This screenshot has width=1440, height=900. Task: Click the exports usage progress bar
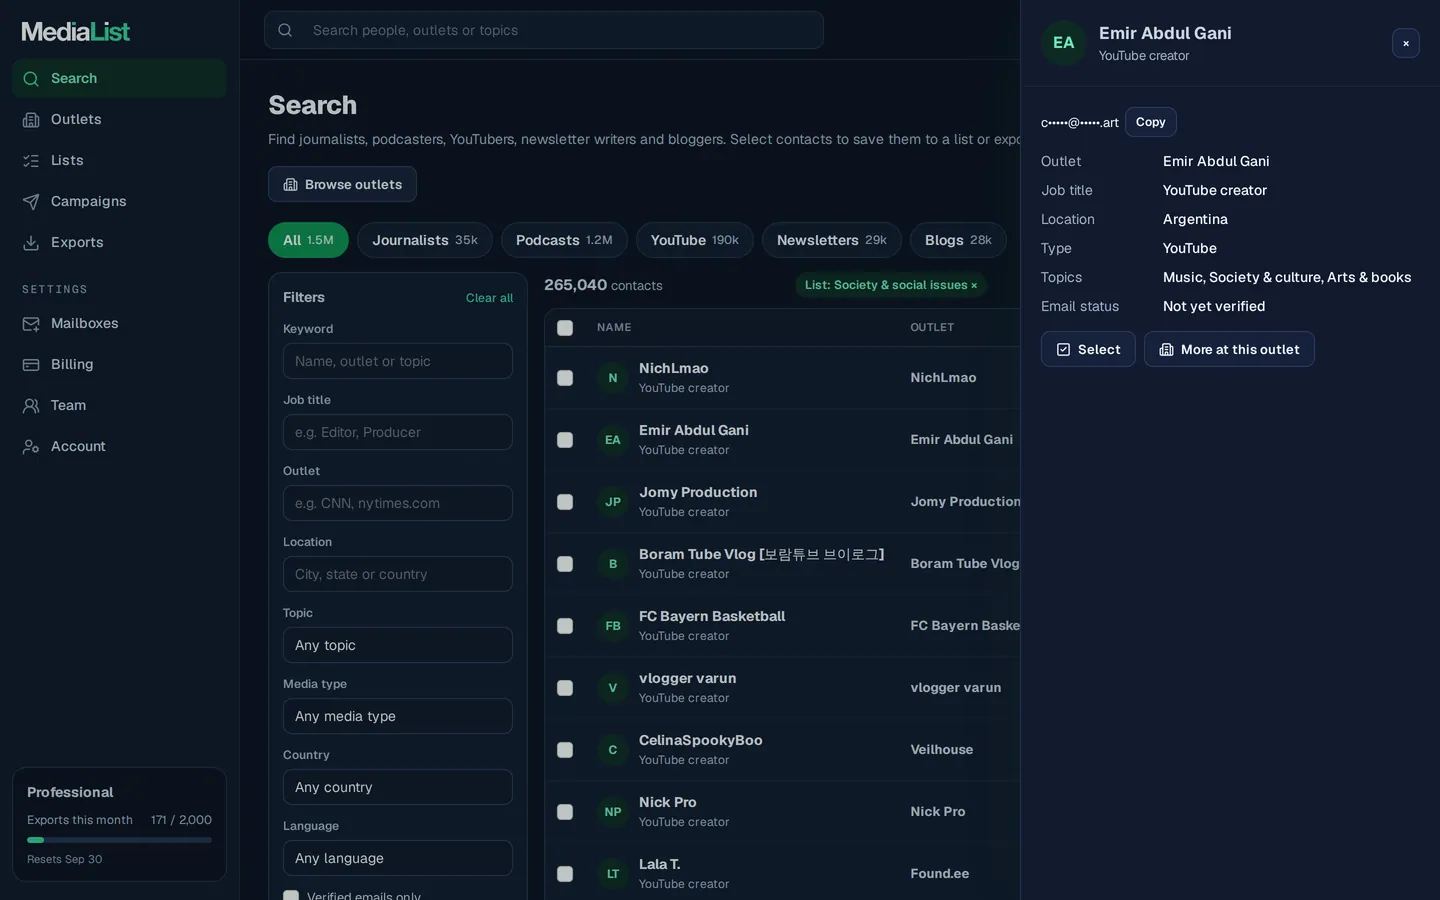[x=119, y=840]
